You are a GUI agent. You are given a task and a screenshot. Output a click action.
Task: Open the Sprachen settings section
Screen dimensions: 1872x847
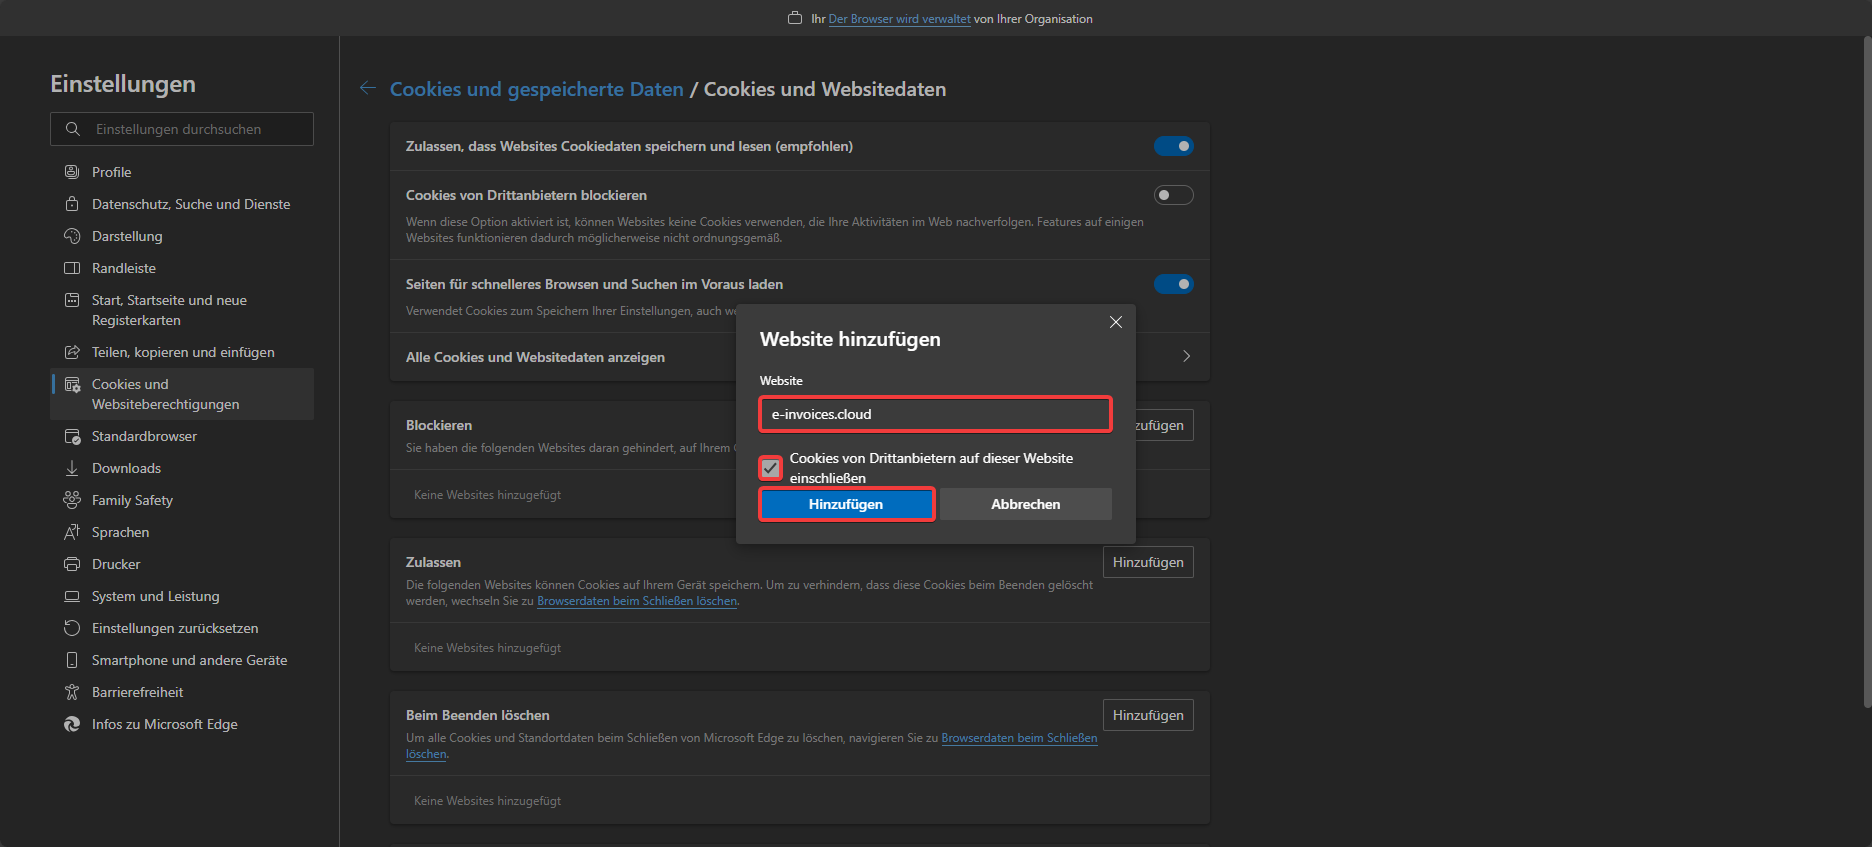pos(120,532)
